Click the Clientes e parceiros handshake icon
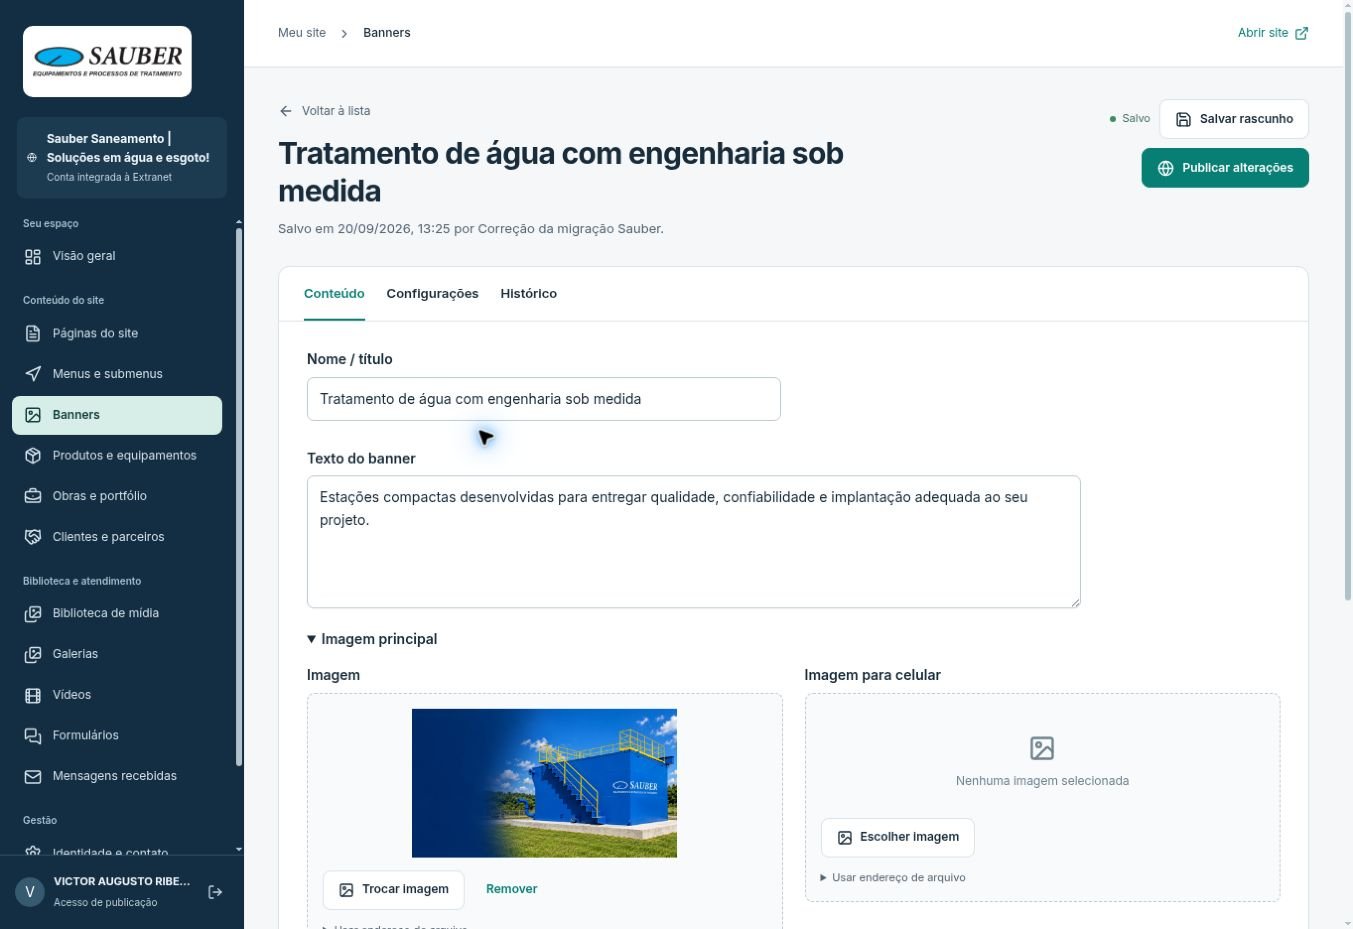Screen dimensions: 1353x929 point(33,537)
